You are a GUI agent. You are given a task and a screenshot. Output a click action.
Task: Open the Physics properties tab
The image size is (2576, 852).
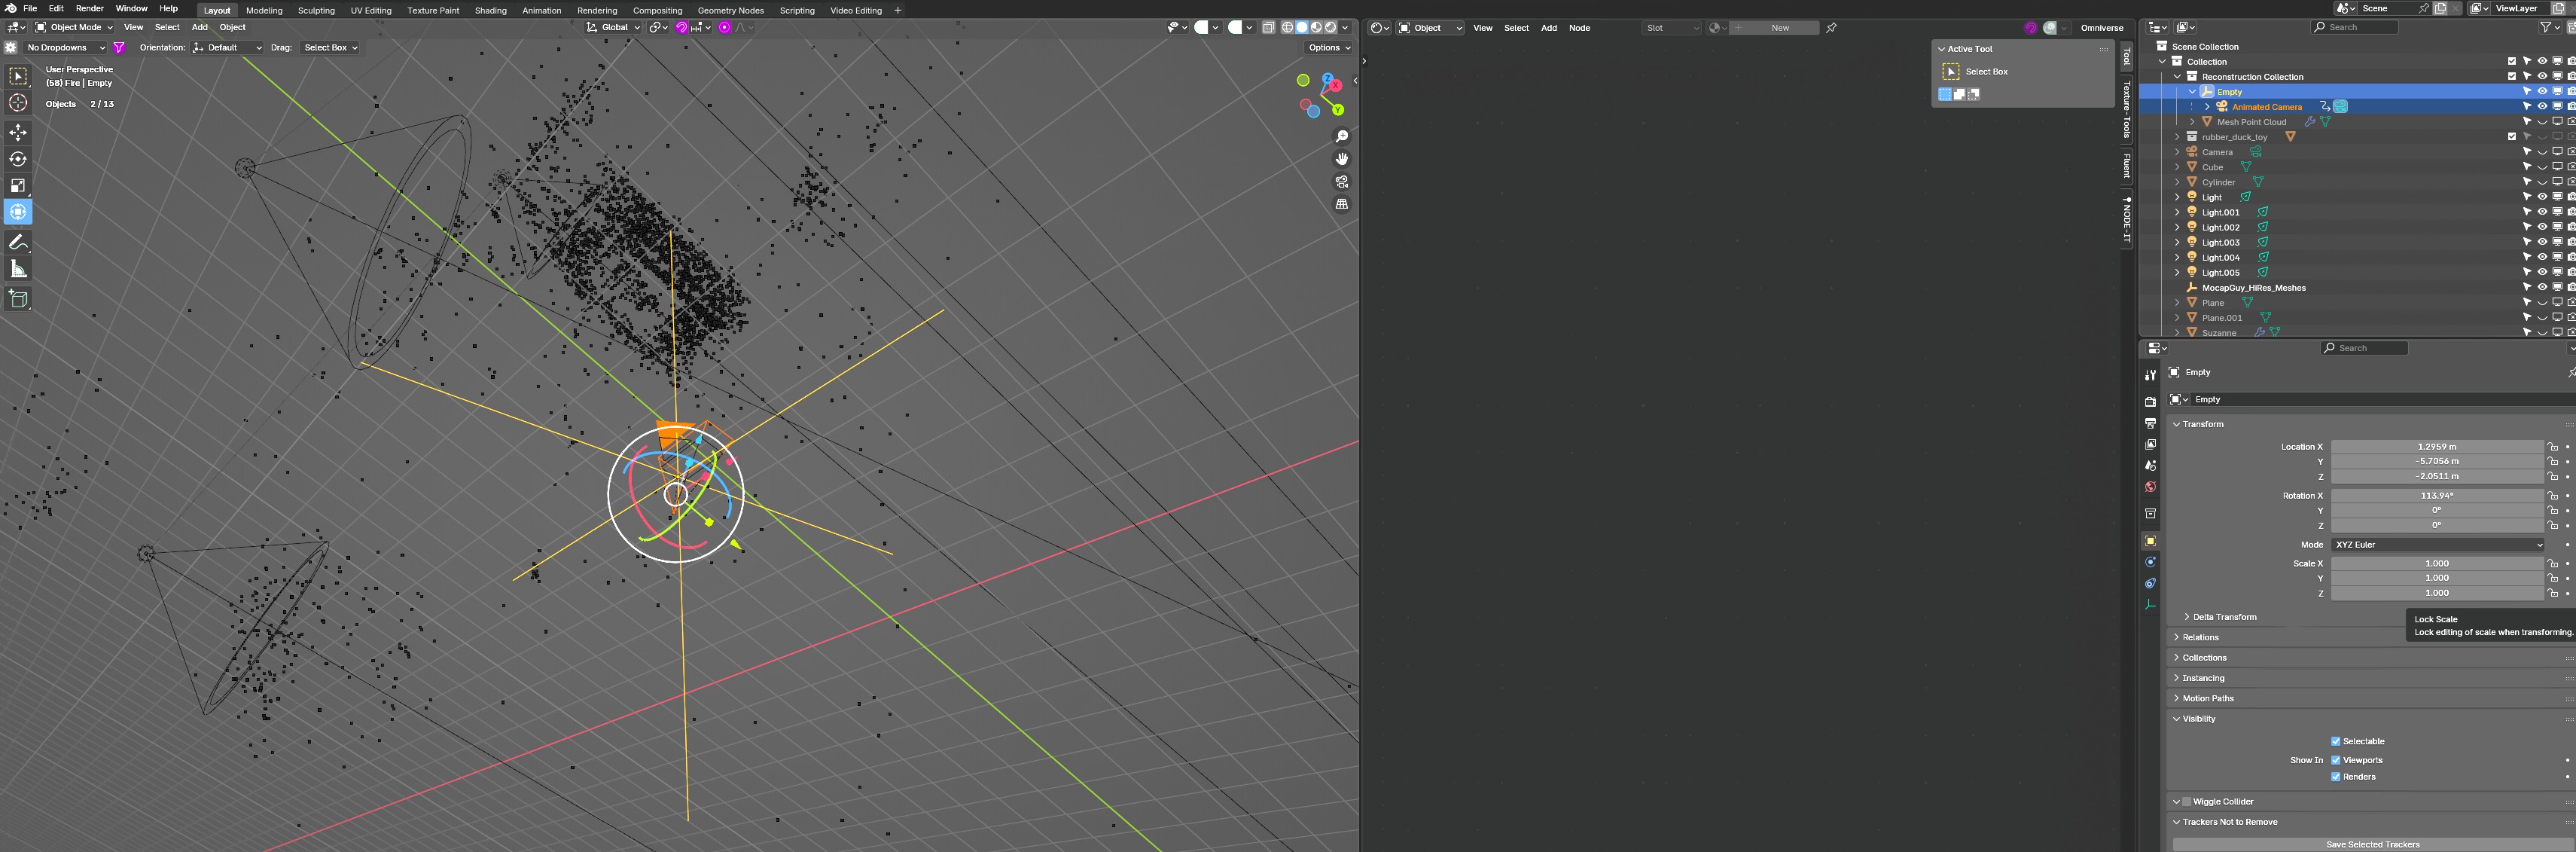(2150, 562)
